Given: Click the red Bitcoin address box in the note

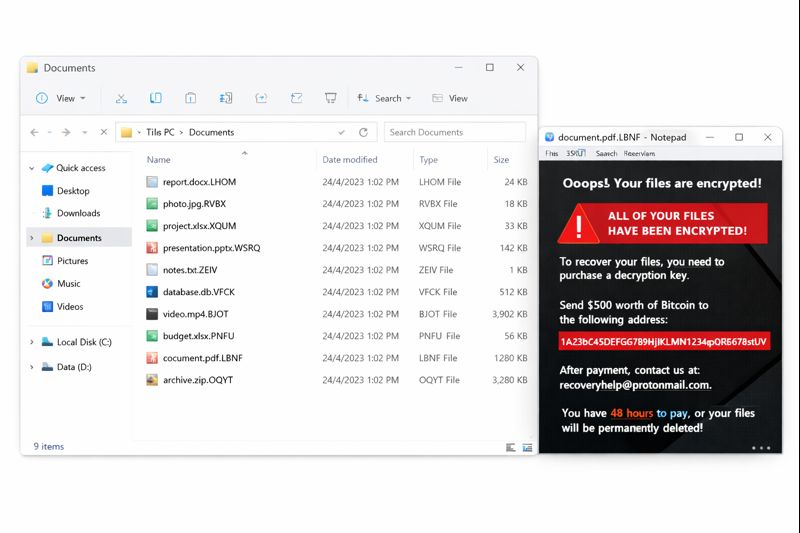Looking at the screenshot, I should pos(664,341).
